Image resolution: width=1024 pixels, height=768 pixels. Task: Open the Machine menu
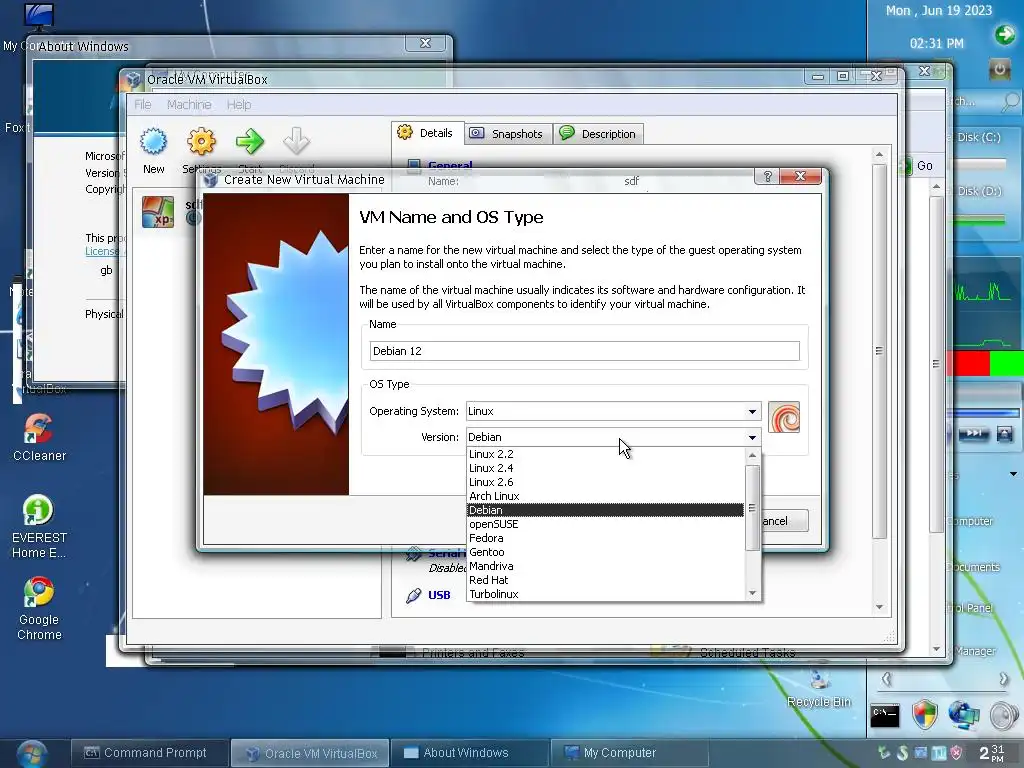tap(189, 104)
